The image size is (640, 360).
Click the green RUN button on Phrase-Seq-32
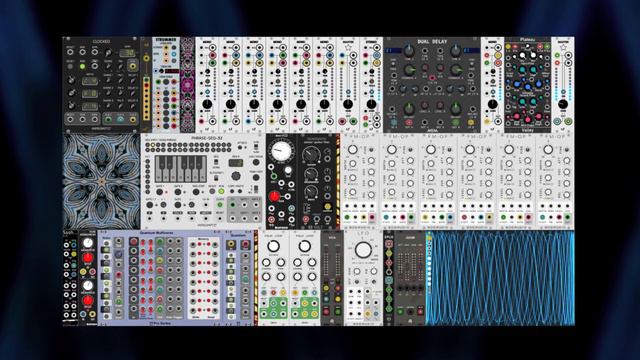pos(221,191)
